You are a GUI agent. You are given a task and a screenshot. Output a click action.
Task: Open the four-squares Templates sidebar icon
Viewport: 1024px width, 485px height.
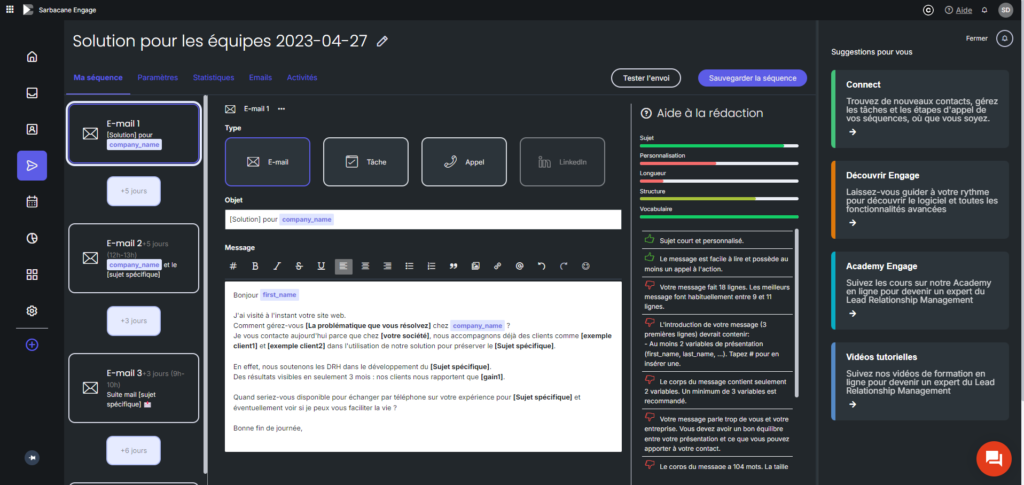(32, 274)
